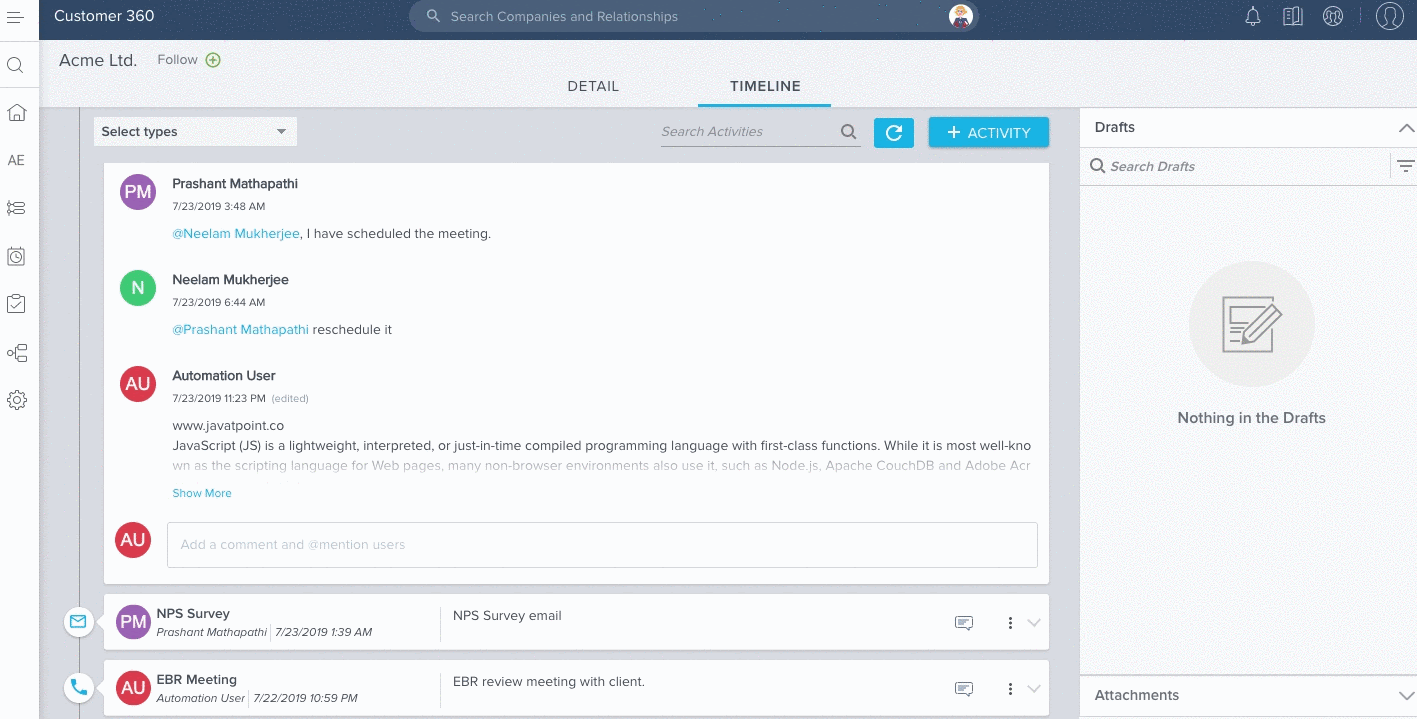Refresh the activity timeline
Screen dimensions: 1417x719
pos(893,132)
